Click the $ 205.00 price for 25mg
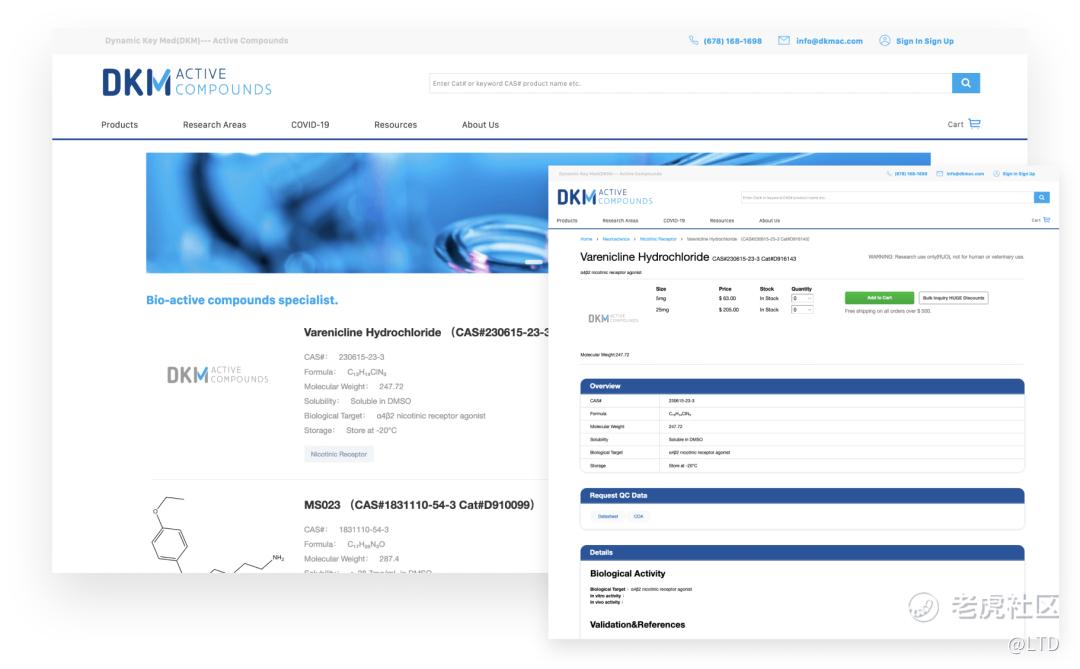 [x=729, y=310]
